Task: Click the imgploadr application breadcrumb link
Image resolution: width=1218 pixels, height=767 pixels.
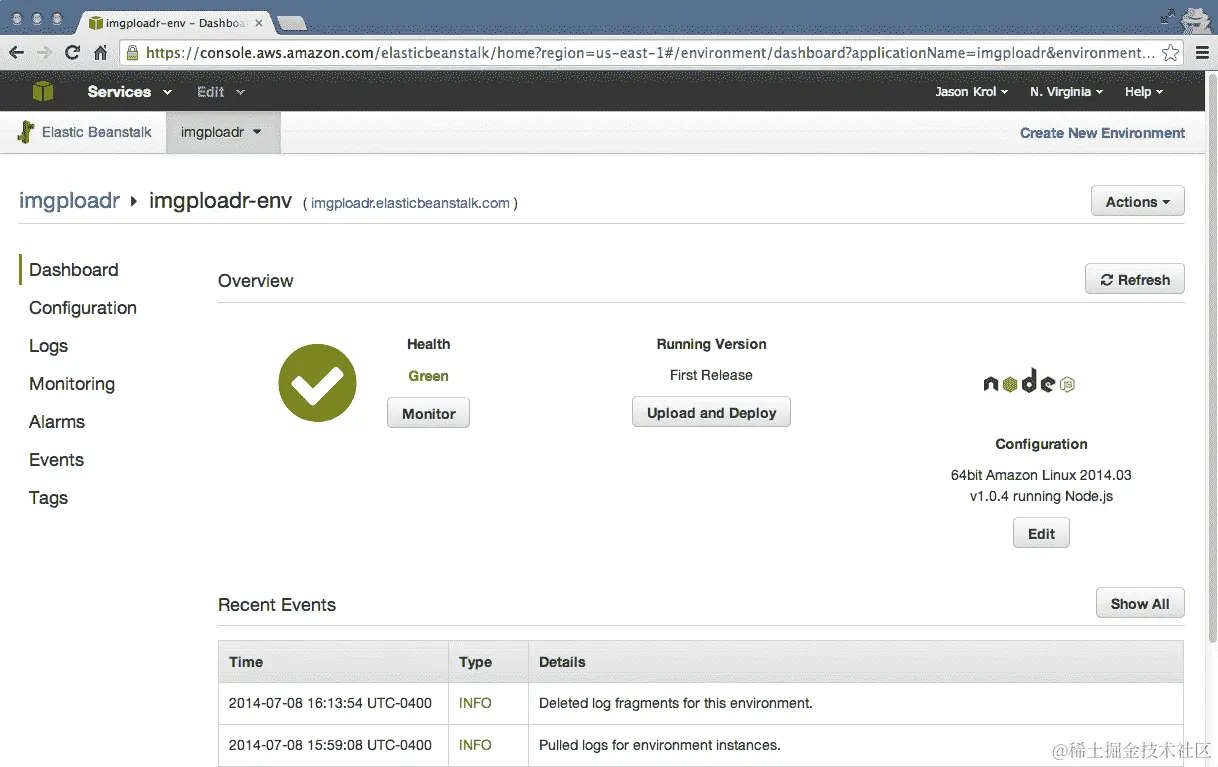Action: [x=69, y=201]
